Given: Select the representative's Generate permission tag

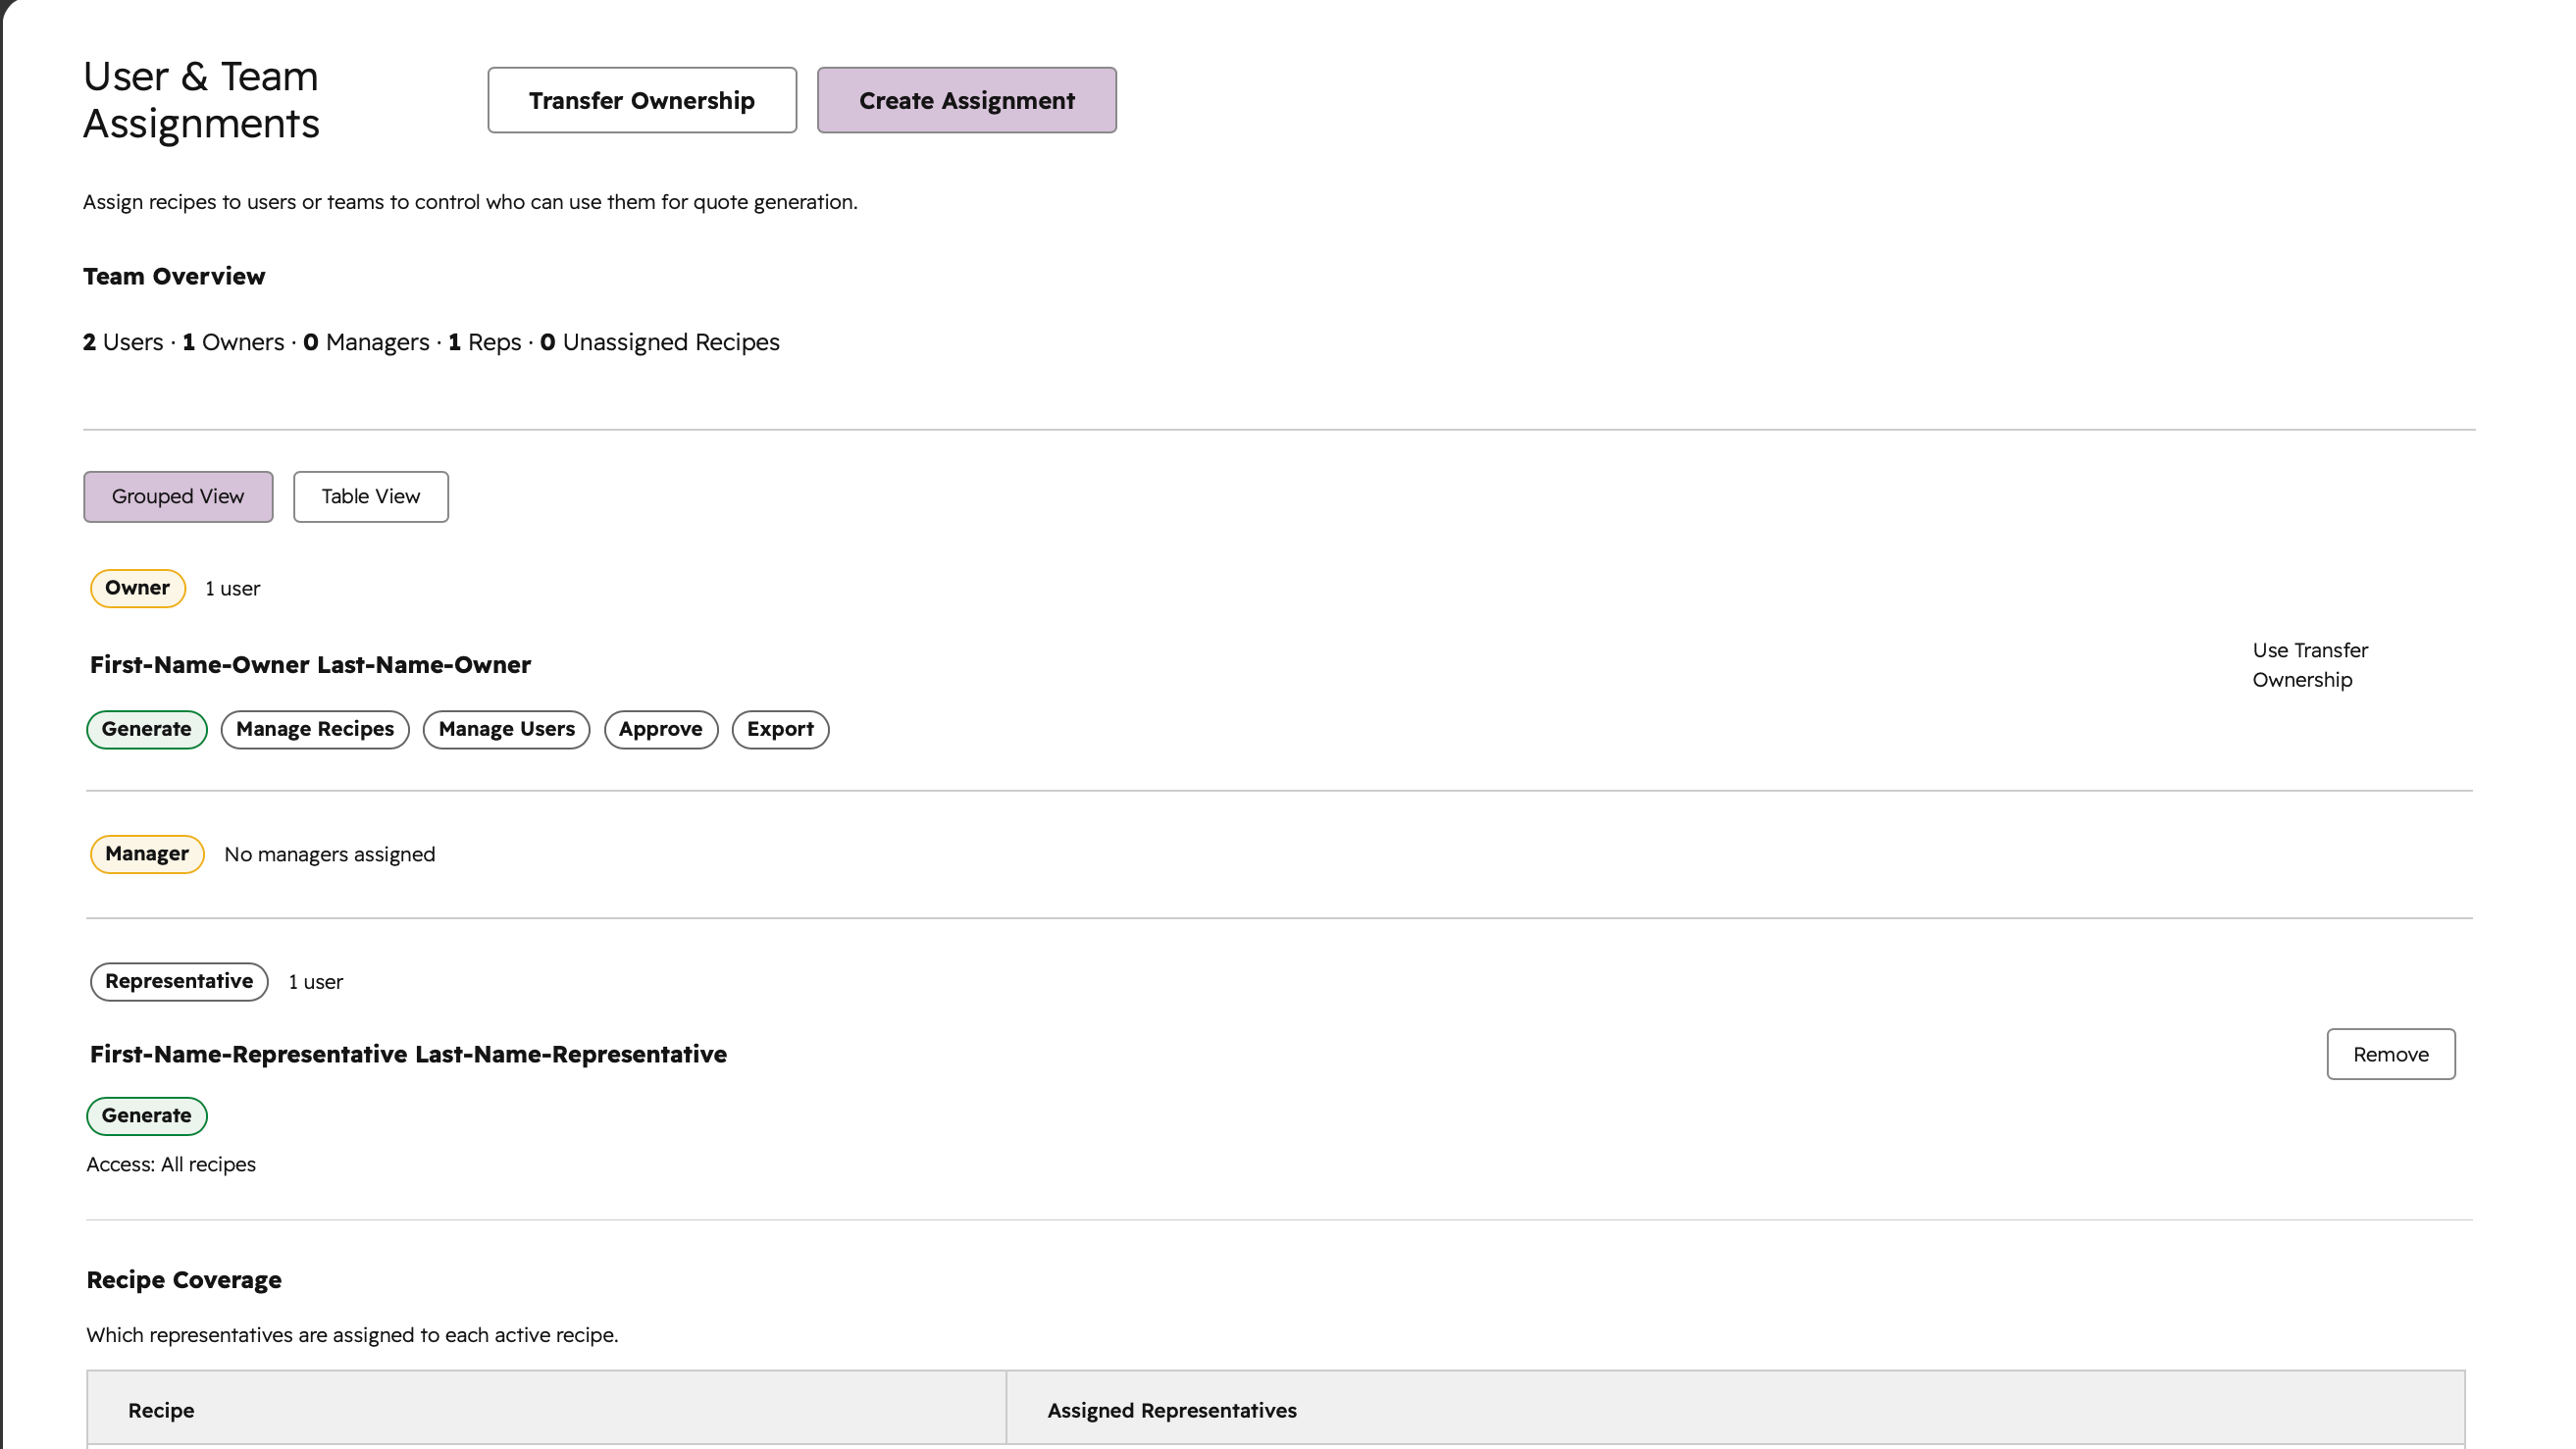Looking at the screenshot, I should click(146, 1115).
